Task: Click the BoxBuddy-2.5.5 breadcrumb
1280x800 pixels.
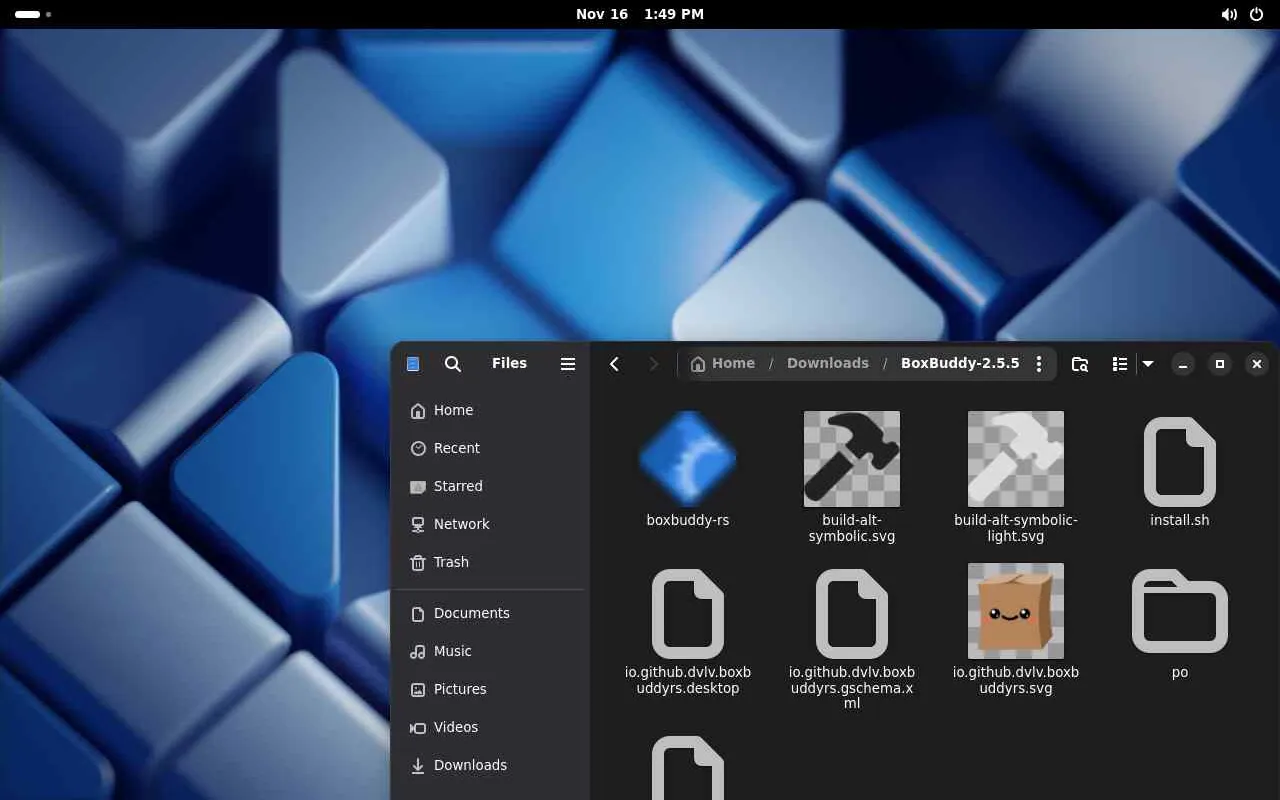Action: [x=960, y=364]
